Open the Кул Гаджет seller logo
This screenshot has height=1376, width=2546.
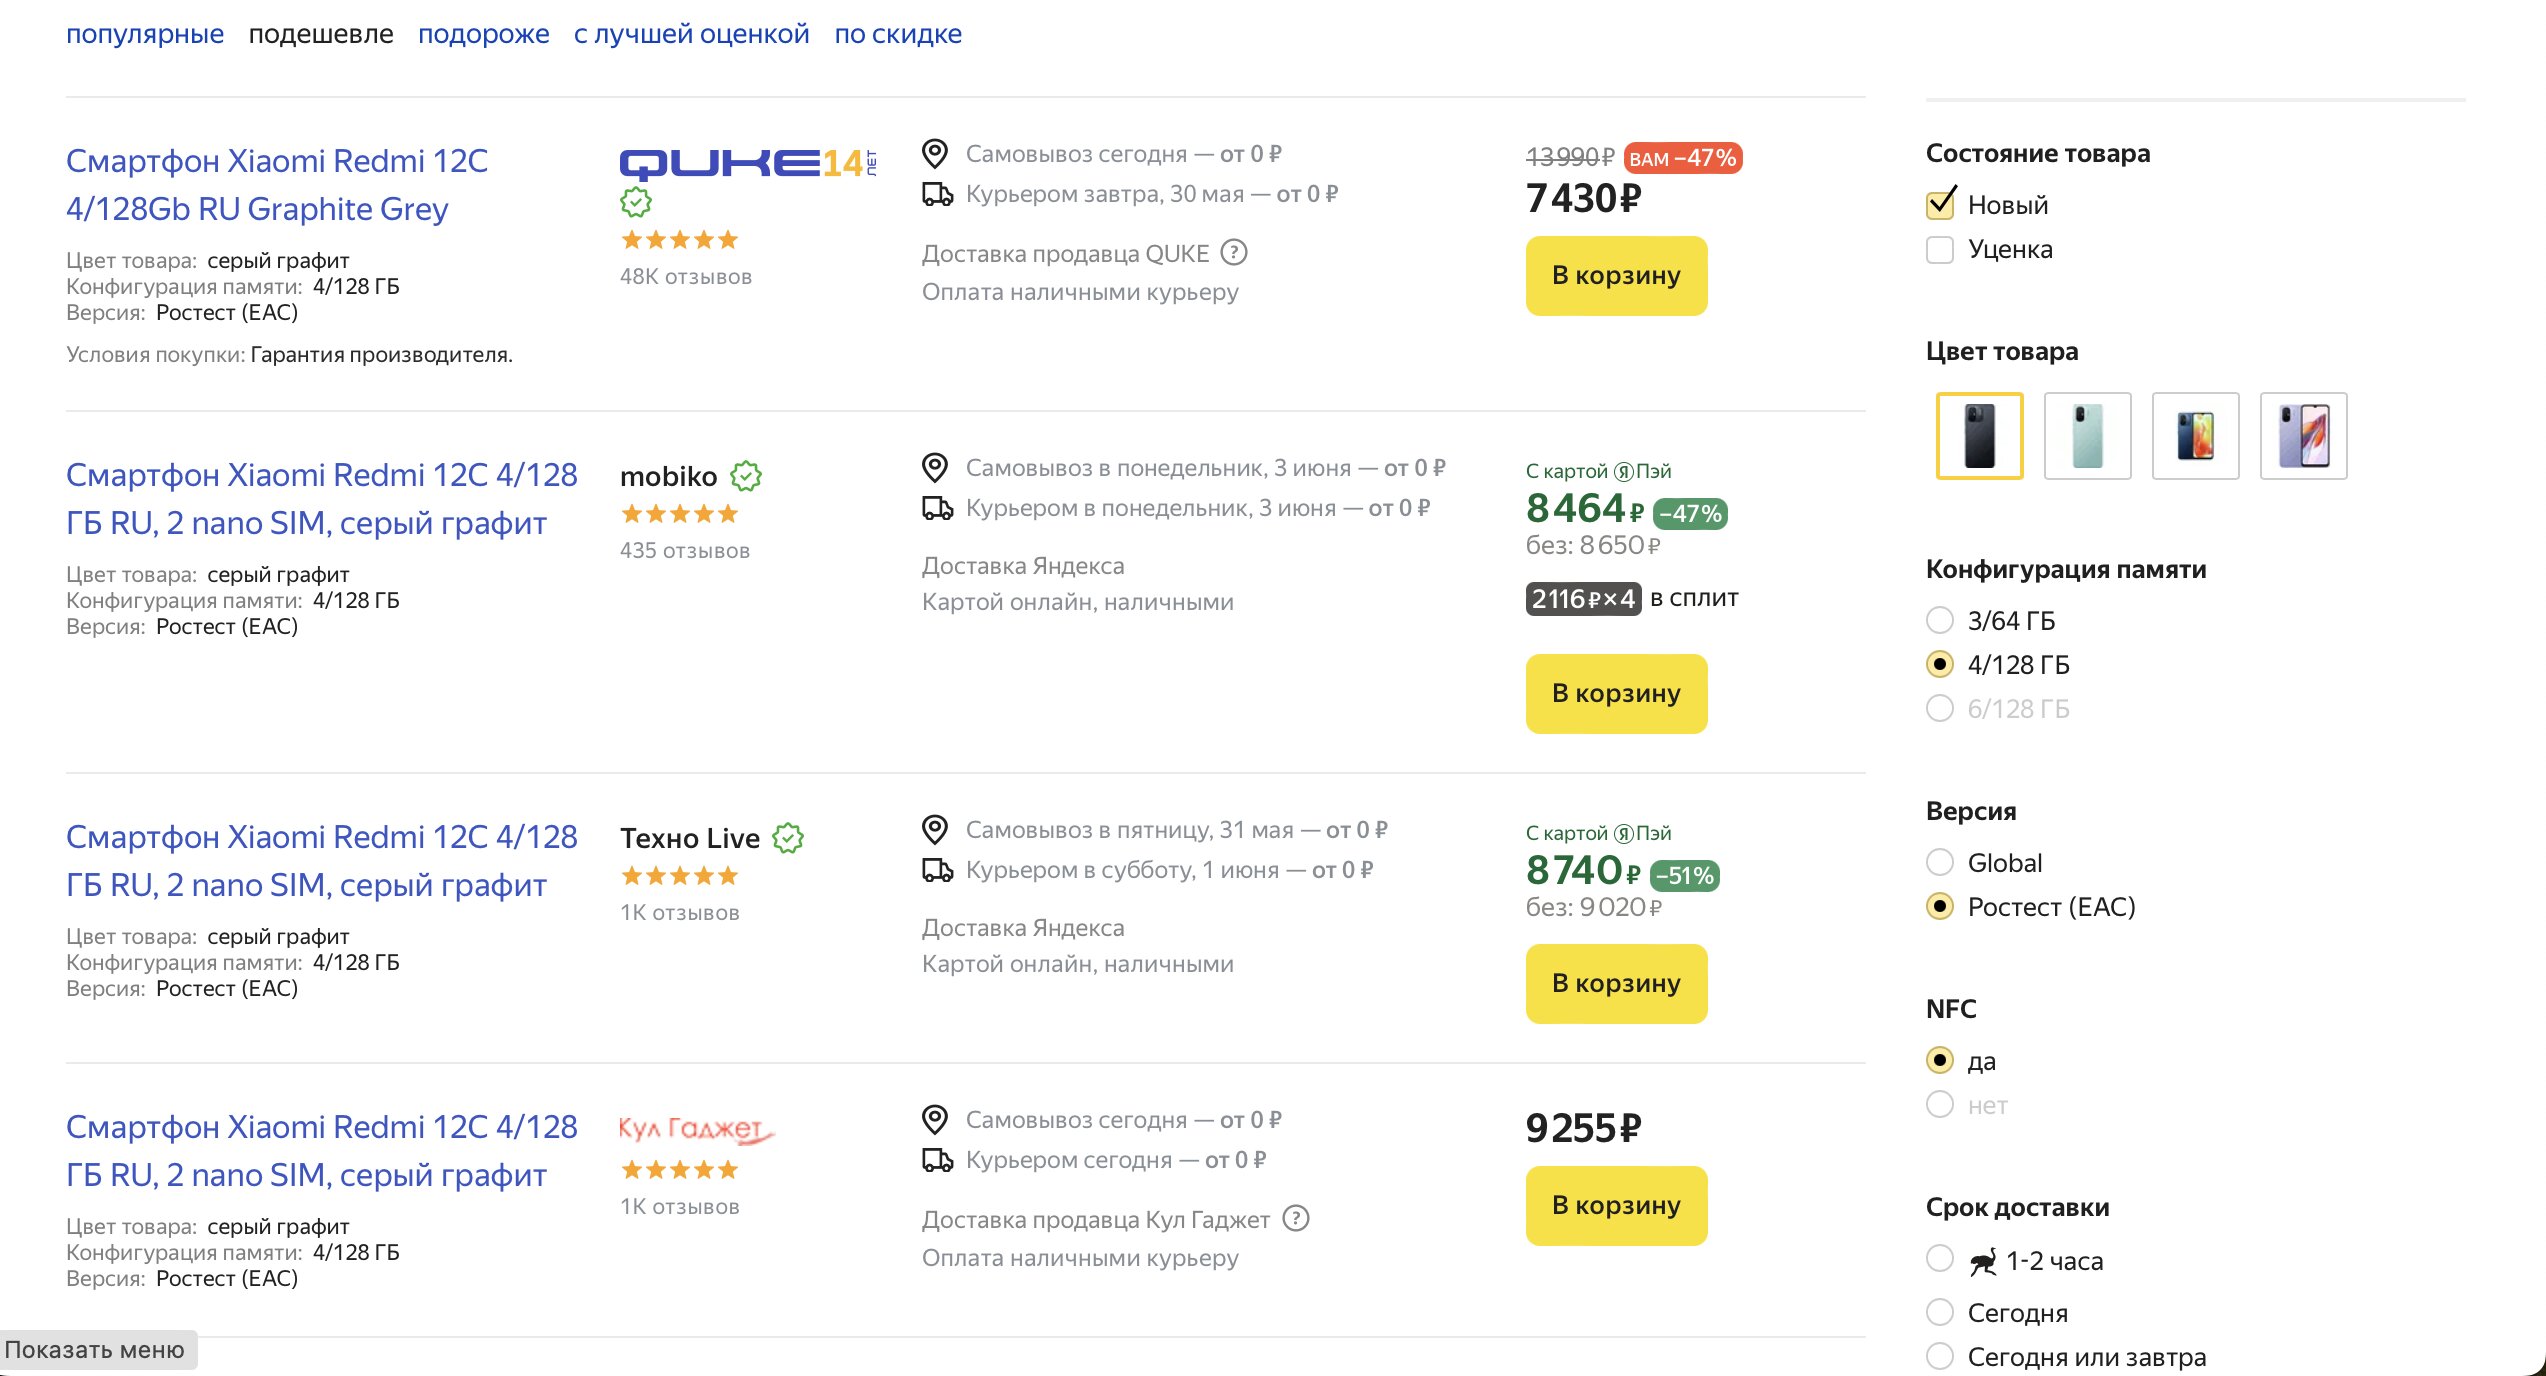tap(697, 1129)
